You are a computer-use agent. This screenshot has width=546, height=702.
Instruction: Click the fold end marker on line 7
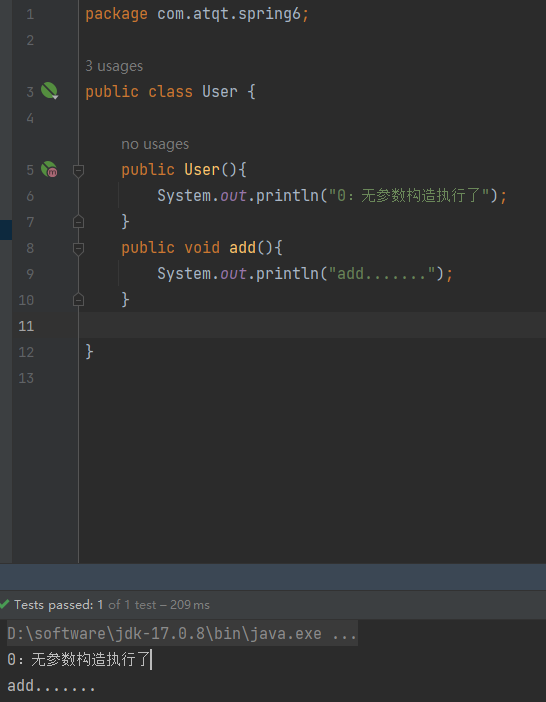coord(78,221)
